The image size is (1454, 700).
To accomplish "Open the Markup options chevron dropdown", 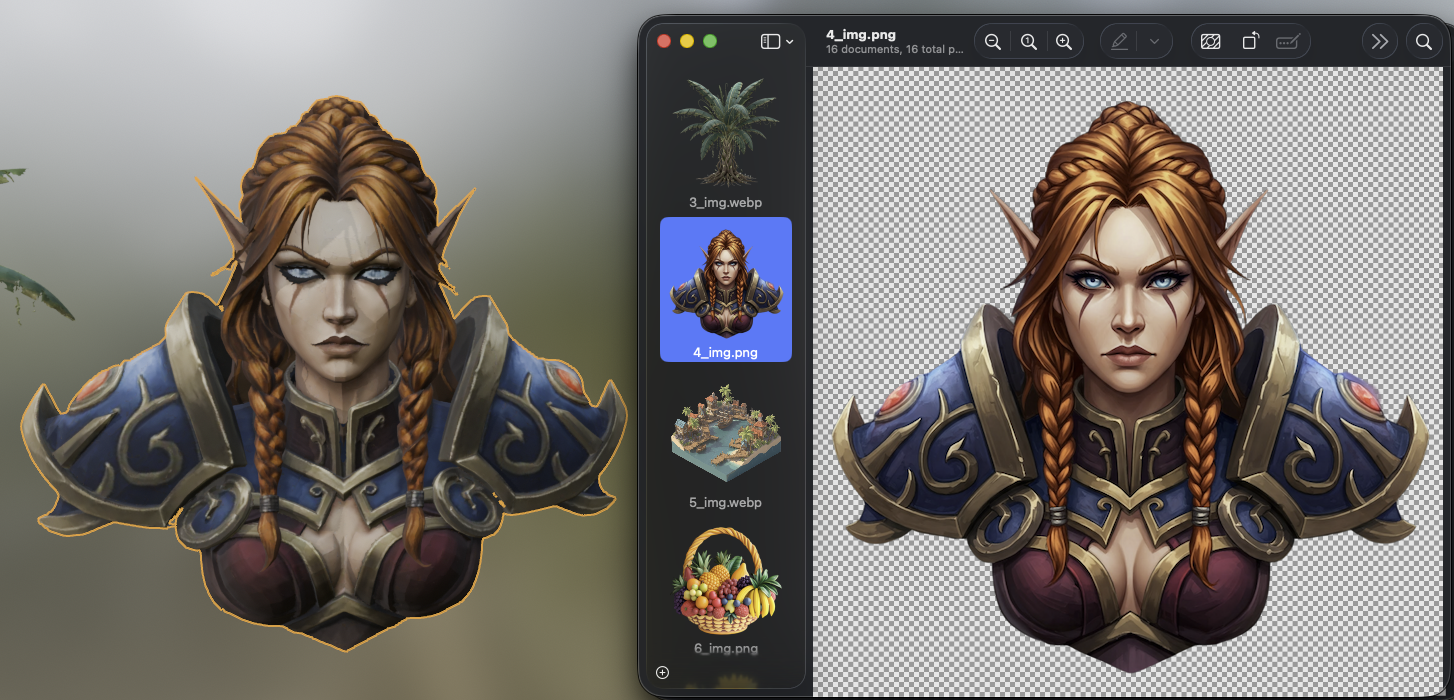I will click(1155, 42).
